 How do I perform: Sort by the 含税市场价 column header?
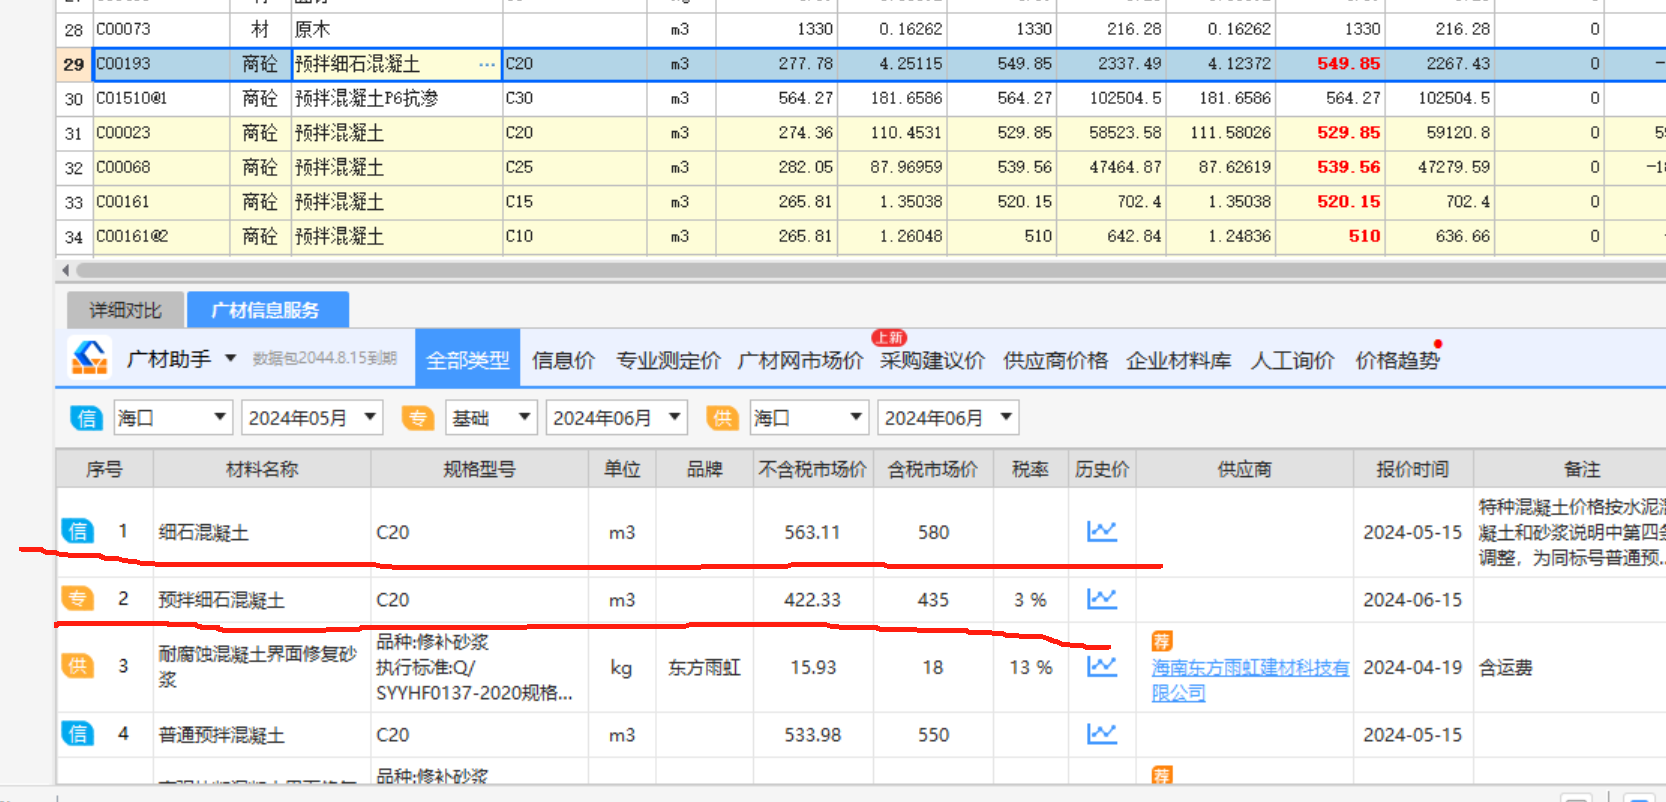[x=932, y=469]
